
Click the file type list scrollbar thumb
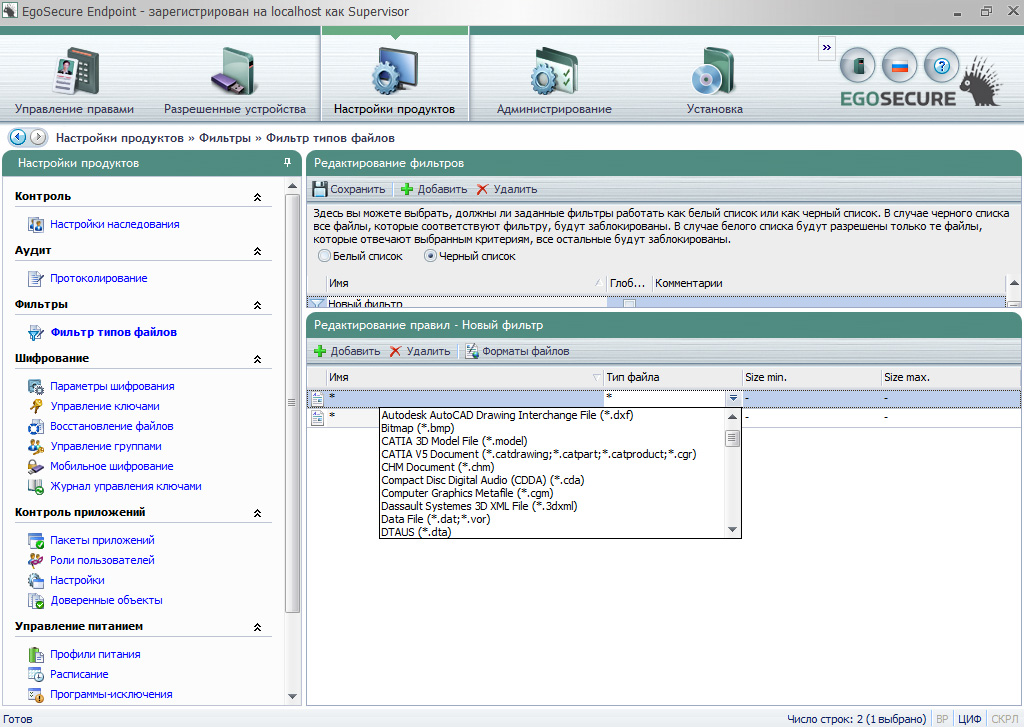tap(732, 438)
